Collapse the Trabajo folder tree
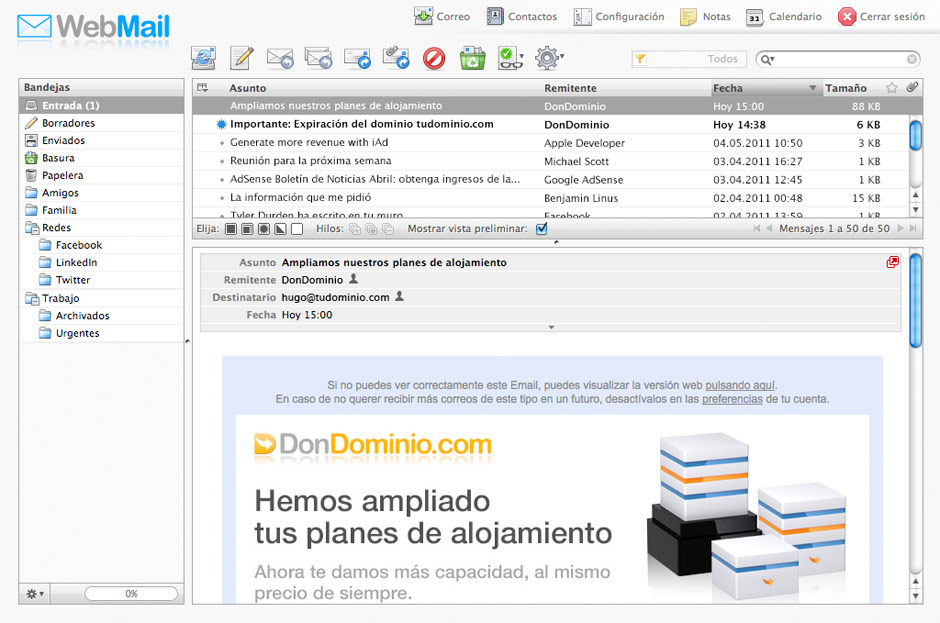This screenshot has width=940, height=623. click(32, 298)
